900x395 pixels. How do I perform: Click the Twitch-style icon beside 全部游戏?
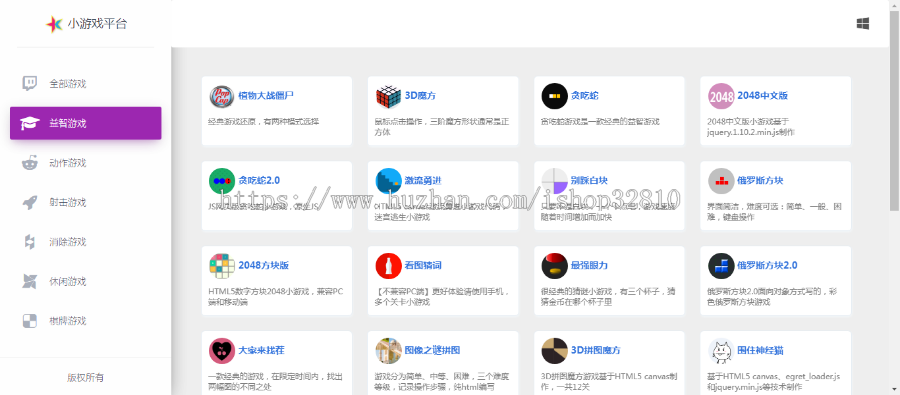click(x=30, y=83)
